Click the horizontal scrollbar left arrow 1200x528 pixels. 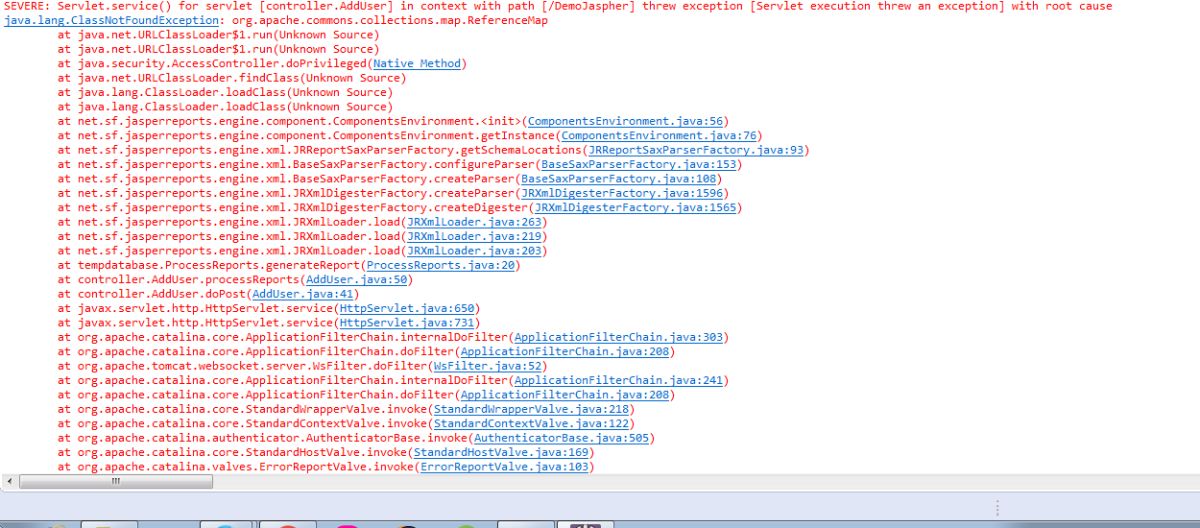tap(11, 481)
